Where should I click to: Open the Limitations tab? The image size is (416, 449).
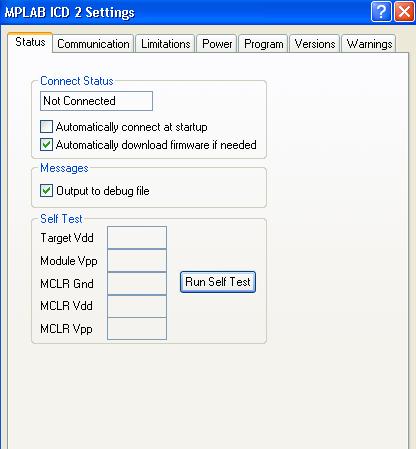point(165,44)
